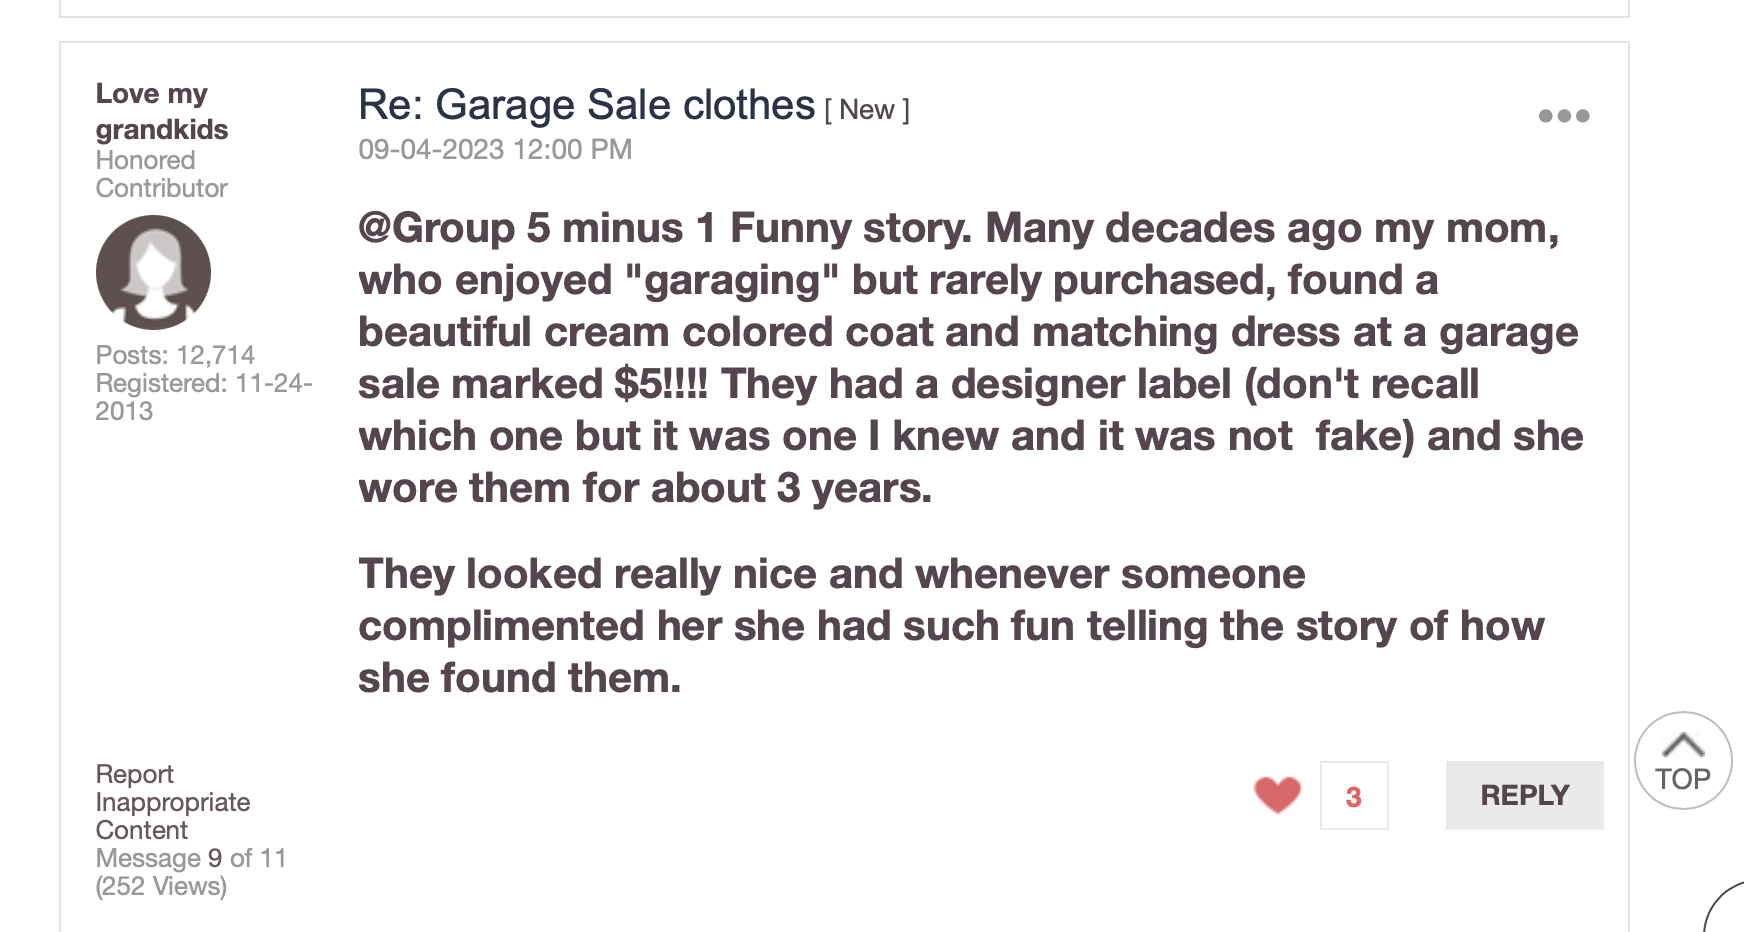This screenshot has height=932, width=1744.
Task: Open the message number 9 permalink
Action: 215,858
